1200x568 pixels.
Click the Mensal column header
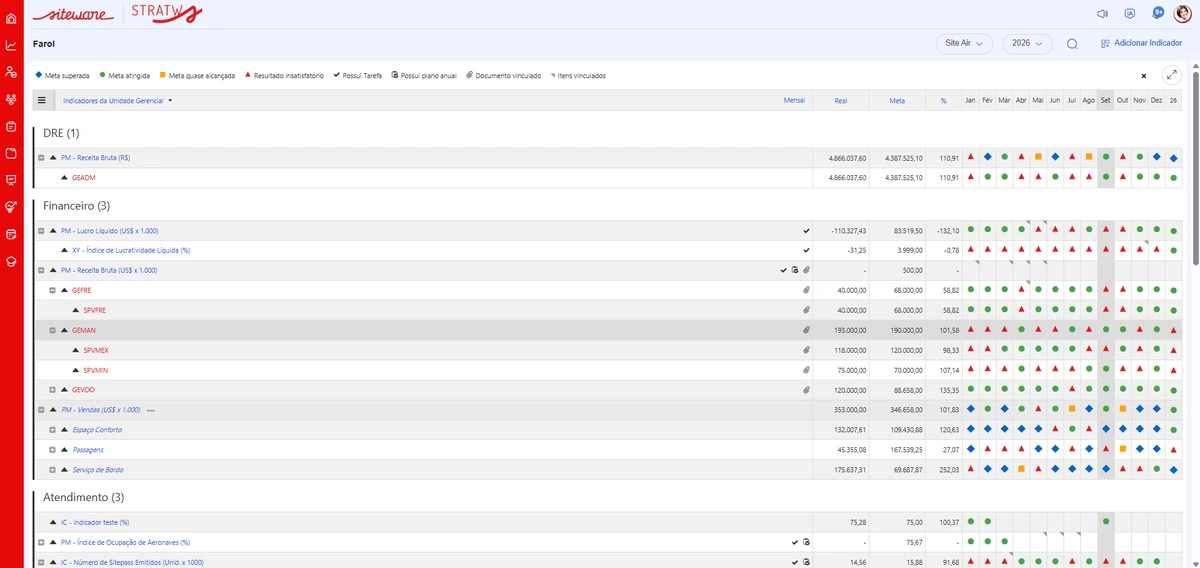click(x=794, y=101)
